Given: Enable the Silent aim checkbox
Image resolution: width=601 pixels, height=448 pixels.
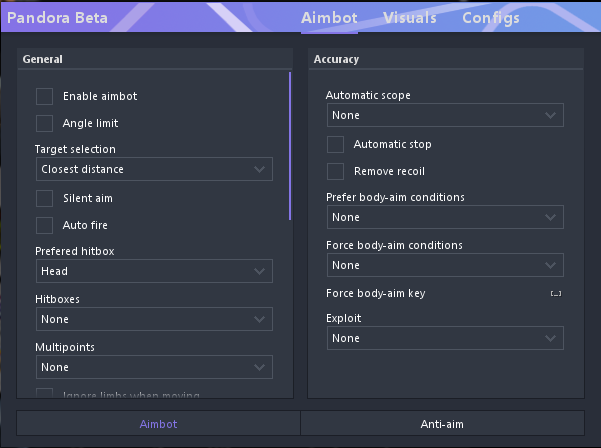Looking at the screenshot, I should pyautogui.click(x=44, y=199).
